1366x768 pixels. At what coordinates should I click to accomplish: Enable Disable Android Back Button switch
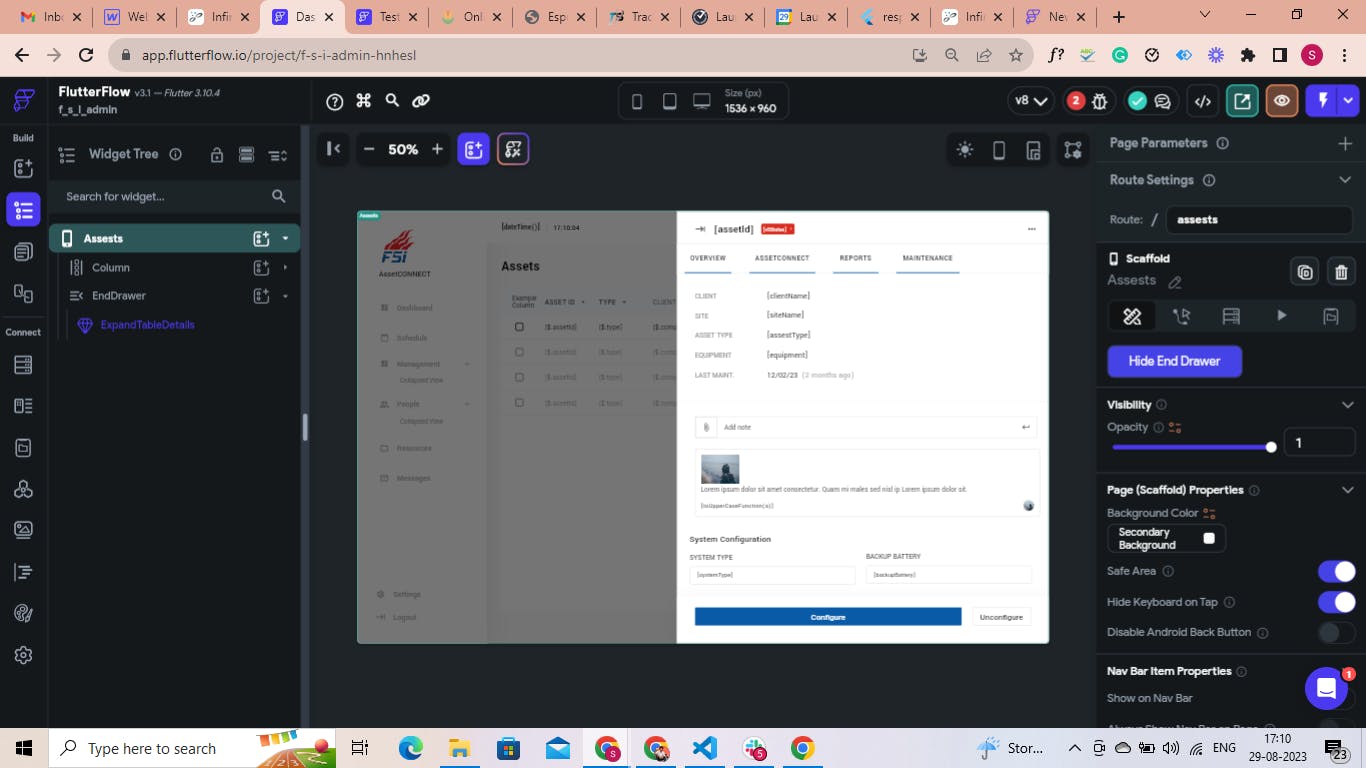coord(1336,633)
